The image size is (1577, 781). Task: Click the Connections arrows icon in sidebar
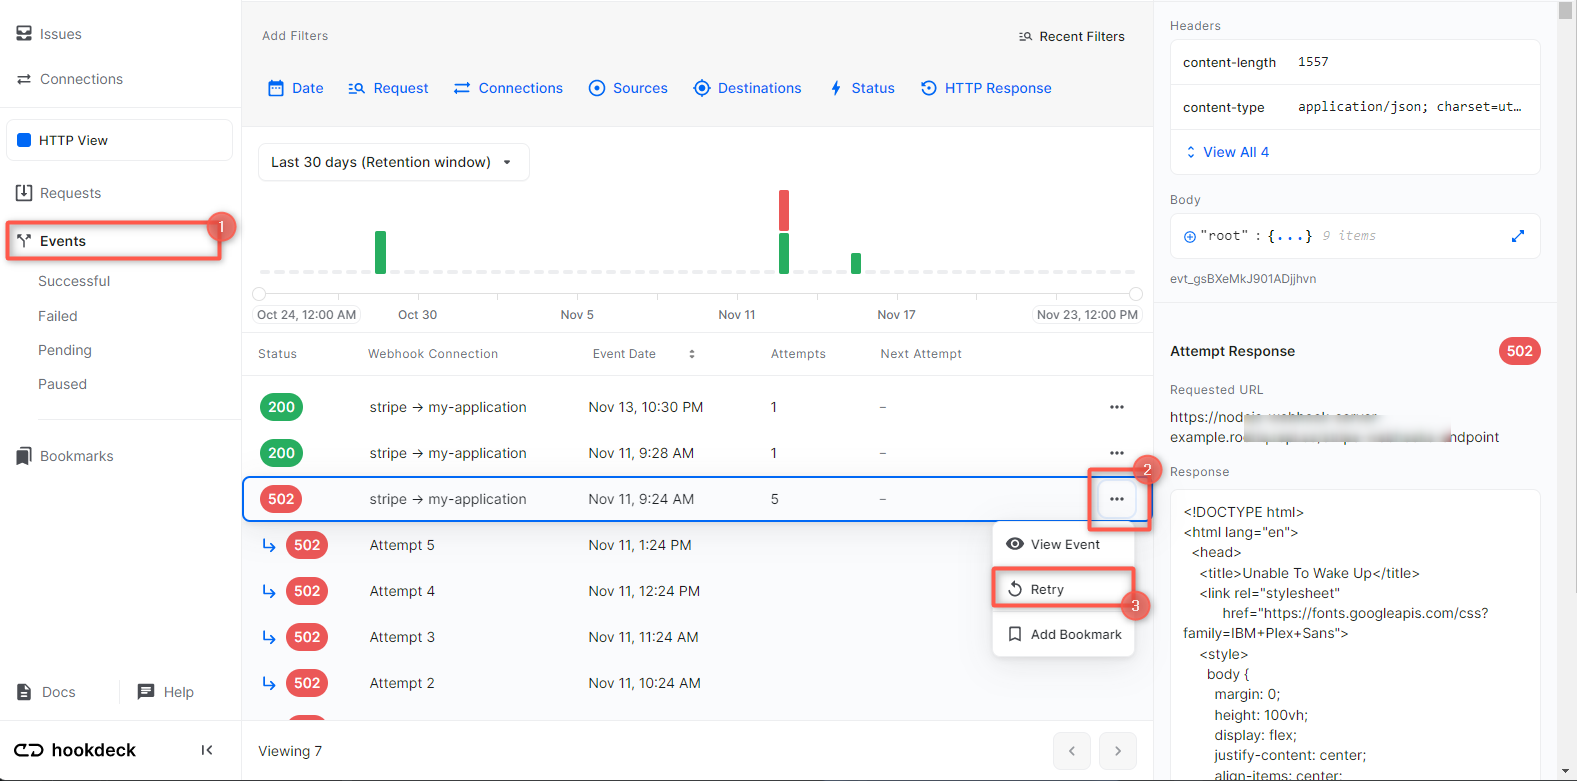(24, 79)
